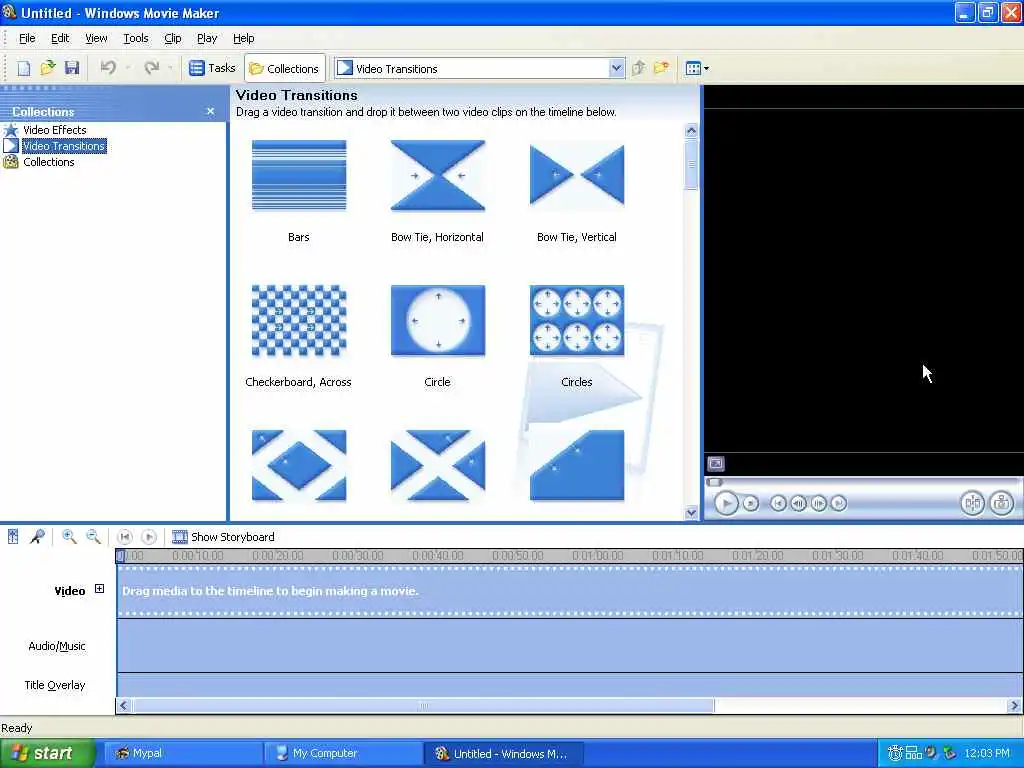
Task: Click the New Project toolbar icon
Action: pos(24,68)
